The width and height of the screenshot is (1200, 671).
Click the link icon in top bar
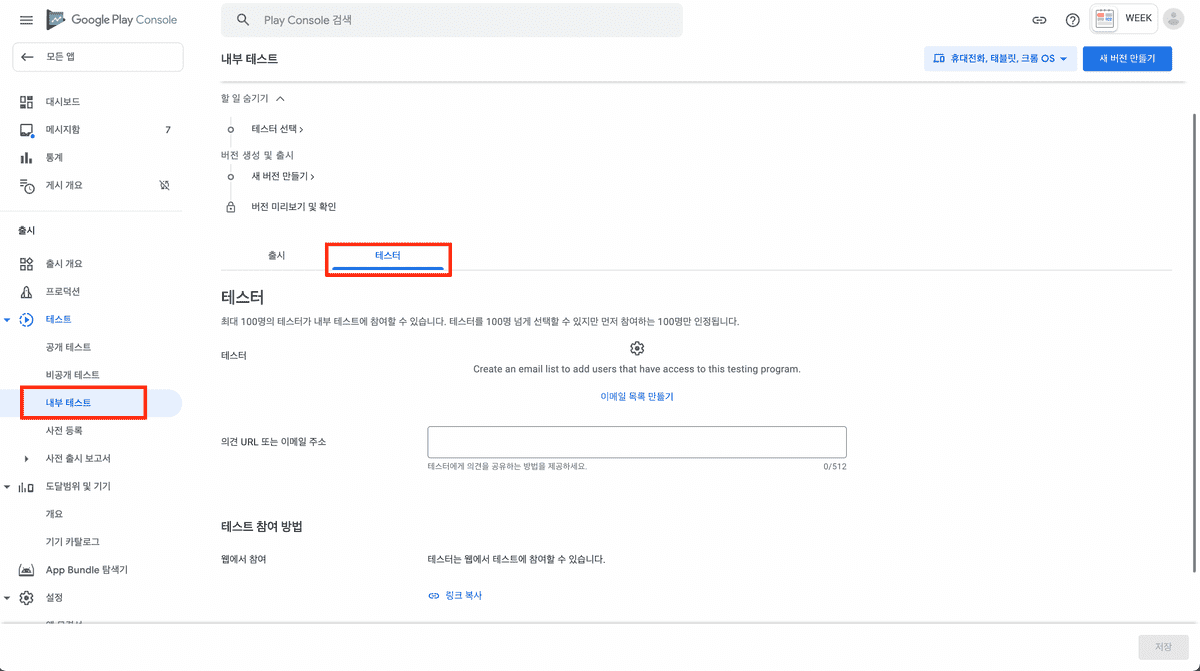1040,20
